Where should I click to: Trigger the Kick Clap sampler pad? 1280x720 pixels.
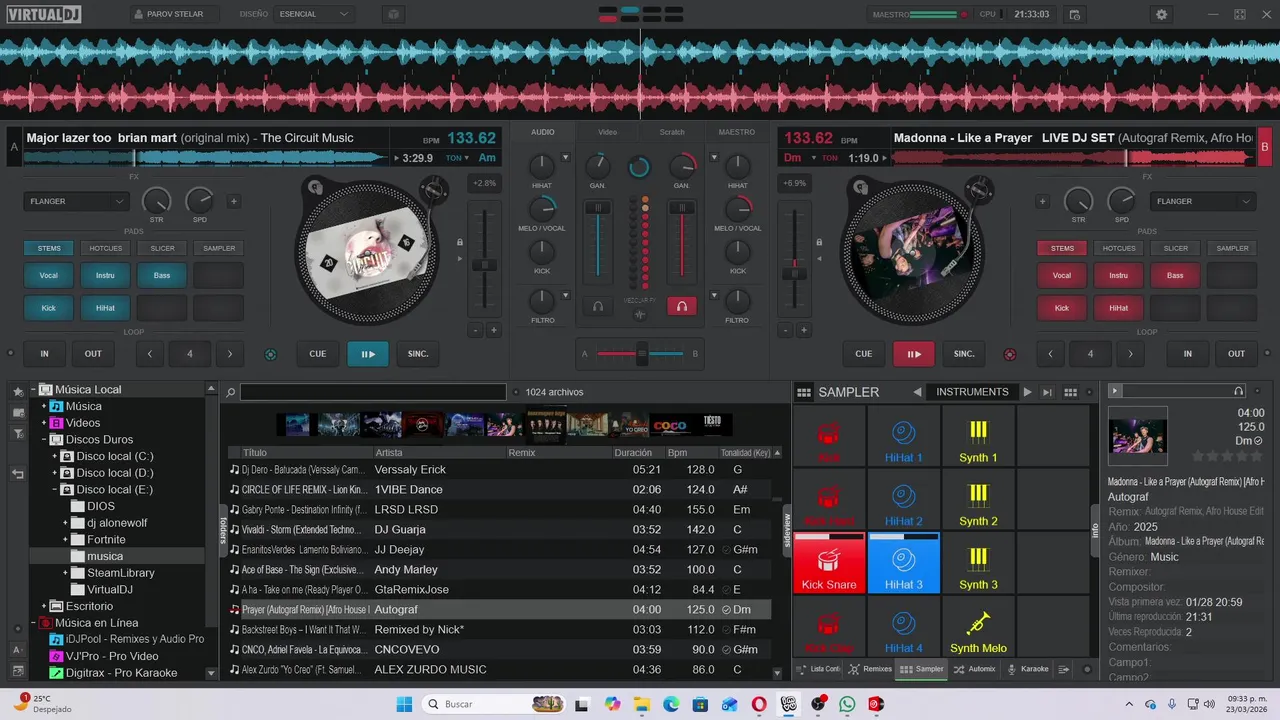coord(829,627)
